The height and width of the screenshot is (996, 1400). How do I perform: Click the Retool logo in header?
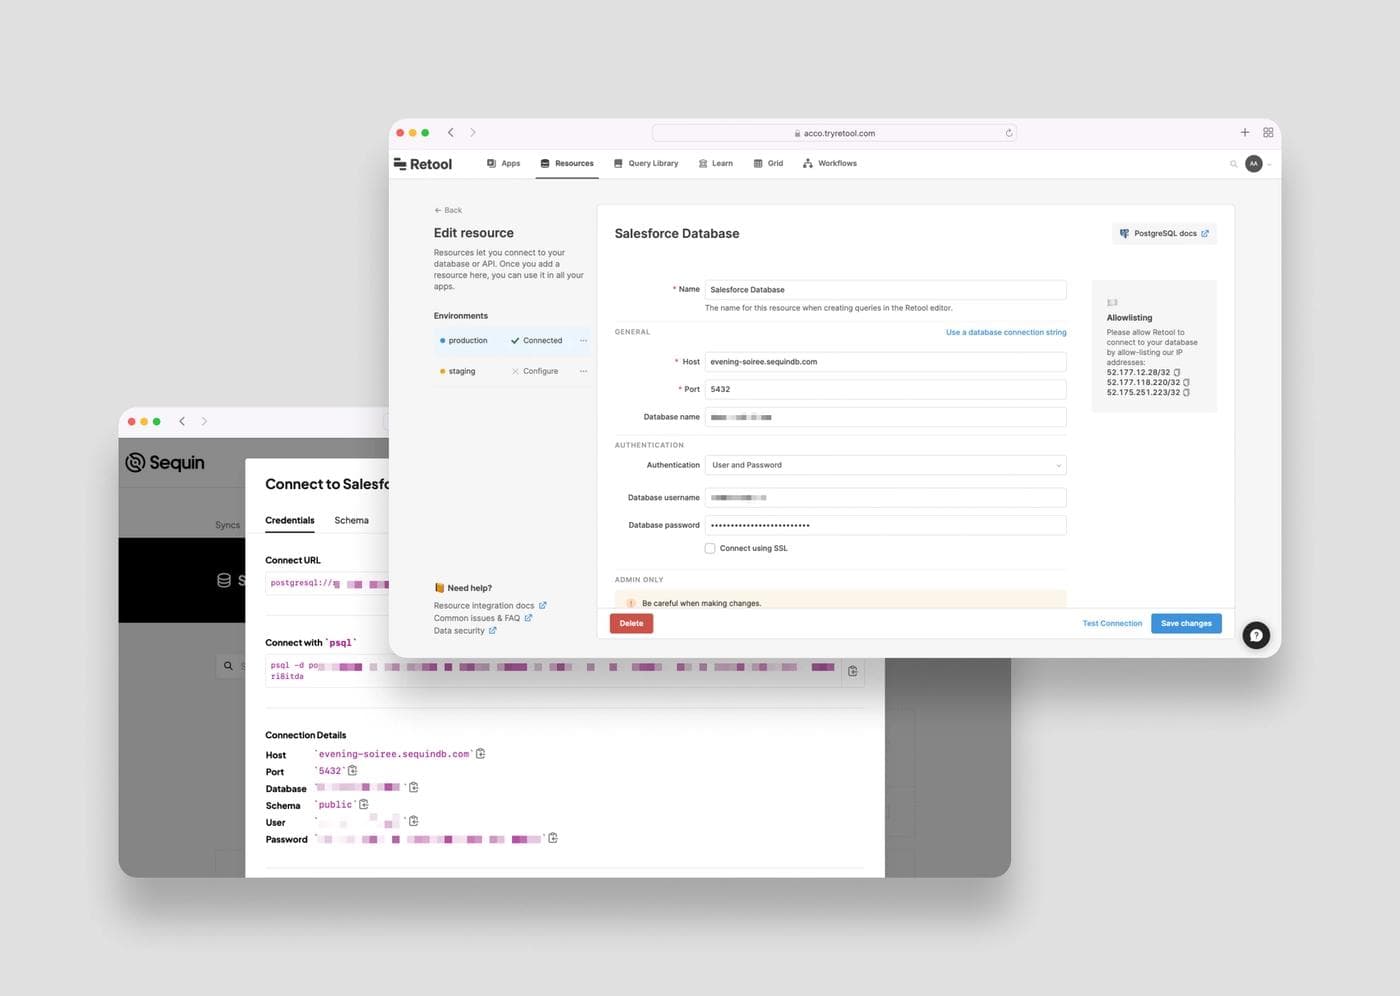423,164
